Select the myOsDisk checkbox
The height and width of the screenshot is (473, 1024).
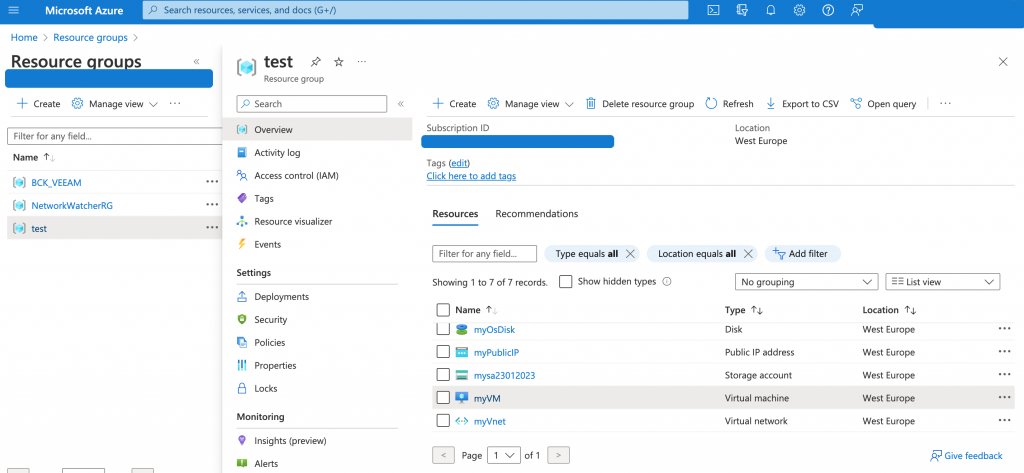pos(443,329)
